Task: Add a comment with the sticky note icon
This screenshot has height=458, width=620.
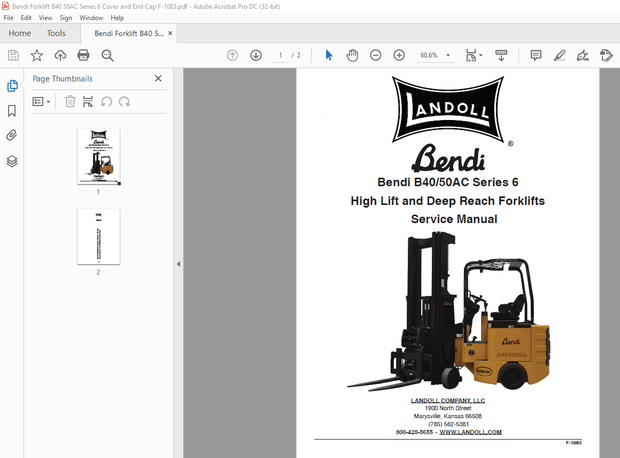Action: pyautogui.click(x=536, y=55)
